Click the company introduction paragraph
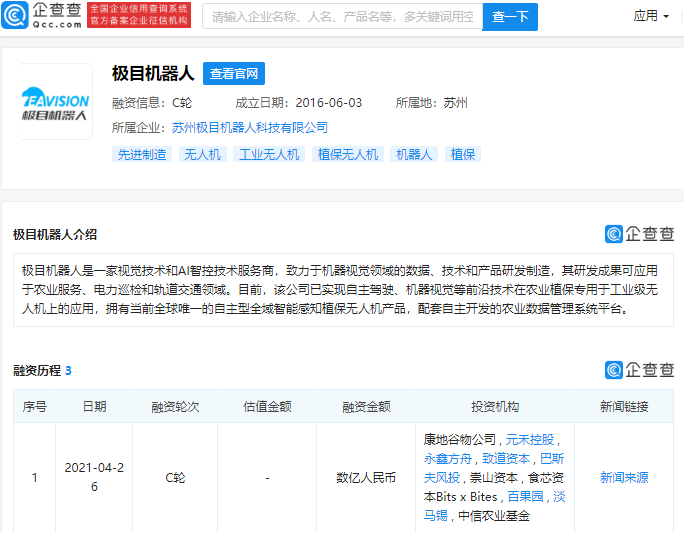 [x=343, y=290]
